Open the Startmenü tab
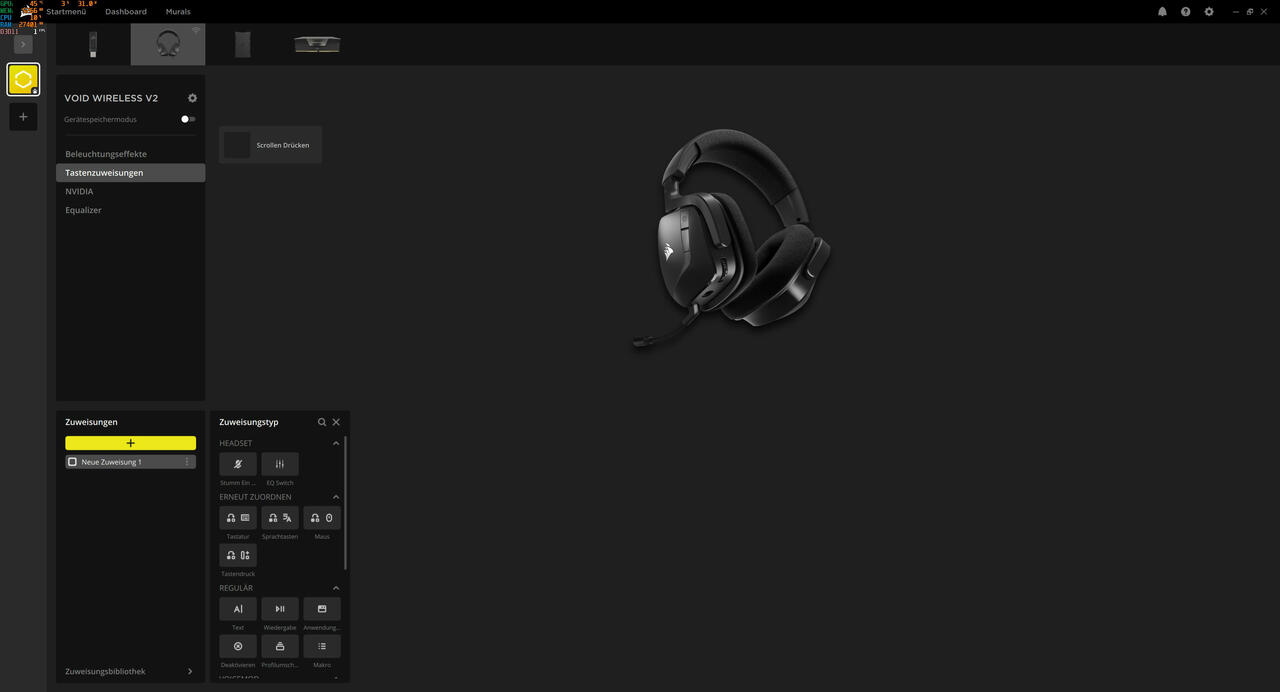 [66, 12]
